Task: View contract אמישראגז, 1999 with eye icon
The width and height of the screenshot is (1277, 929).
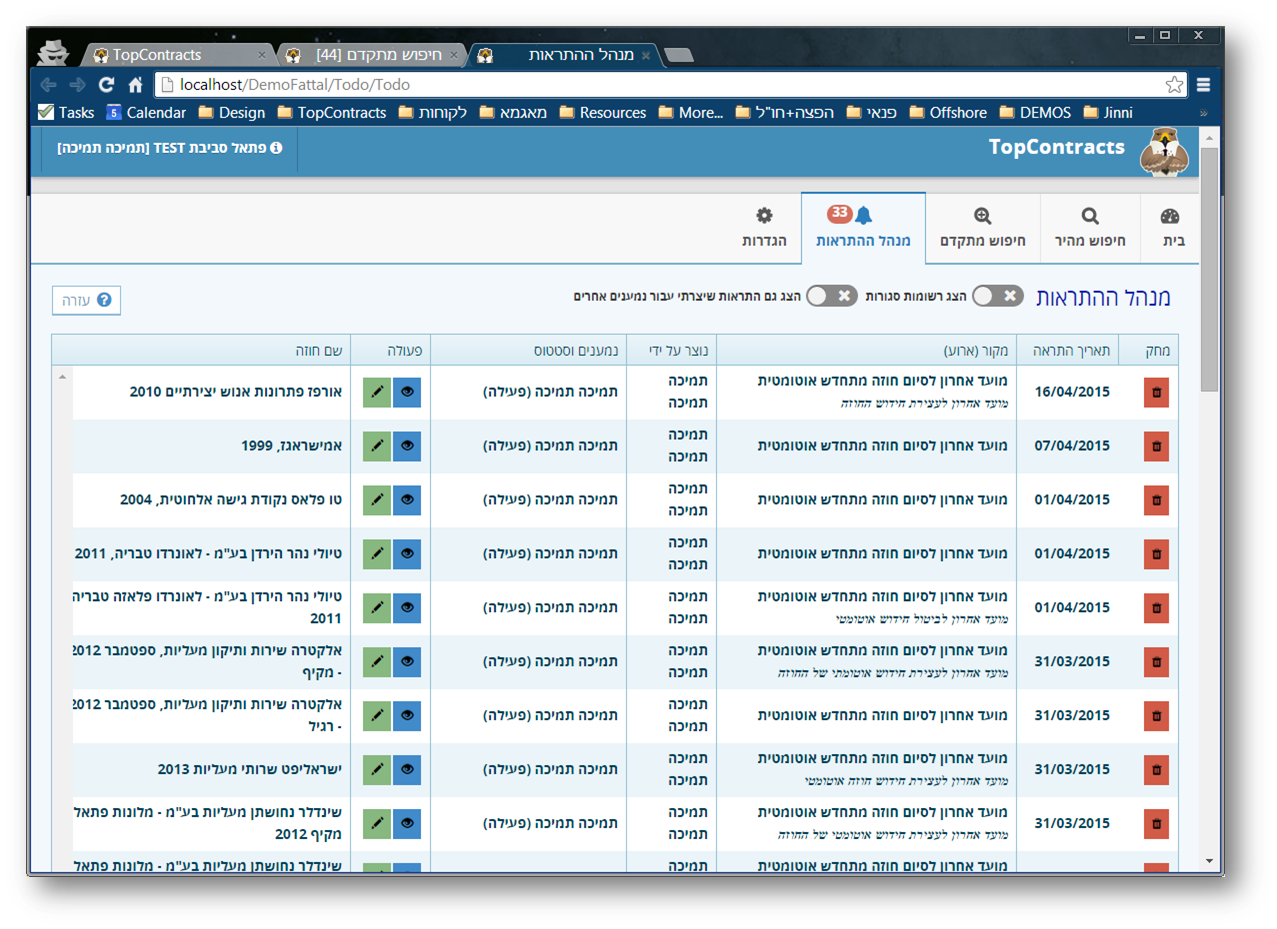Action: 407,447
